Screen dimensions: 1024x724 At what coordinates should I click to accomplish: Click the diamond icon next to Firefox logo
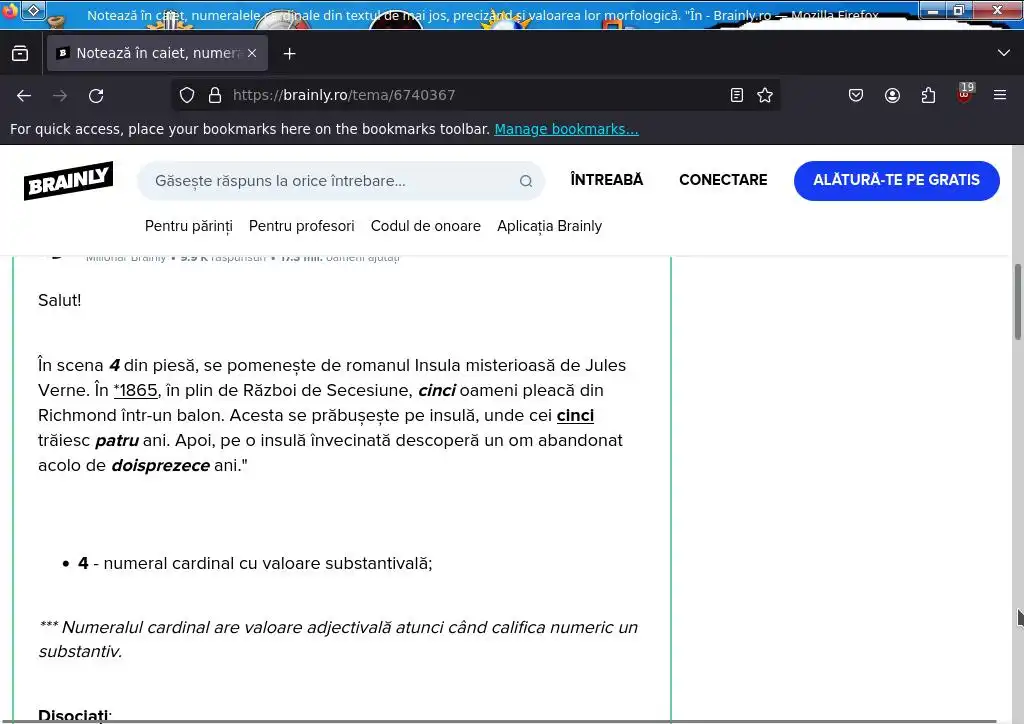[x=34, y=10]
